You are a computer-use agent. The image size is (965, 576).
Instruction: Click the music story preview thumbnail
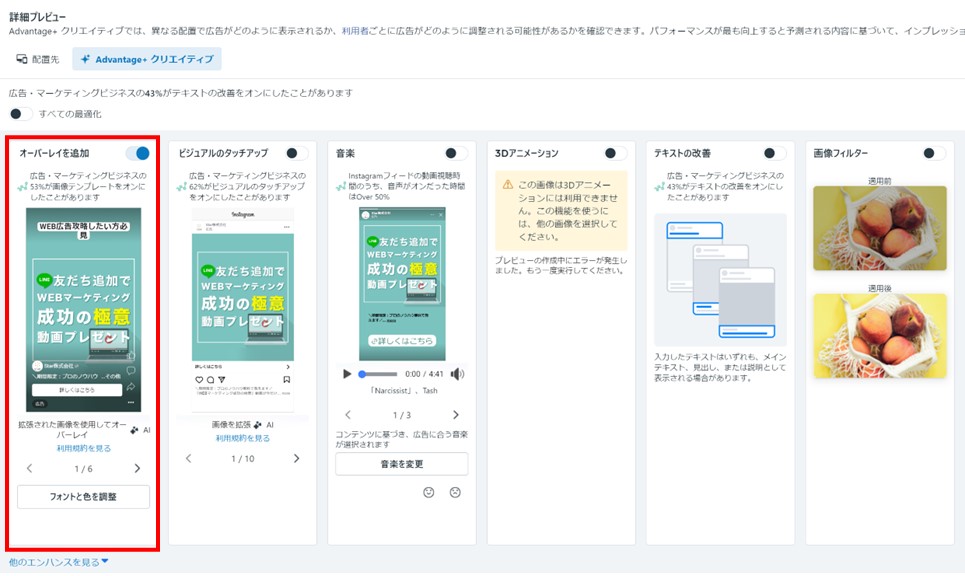(x=402, y=284)
